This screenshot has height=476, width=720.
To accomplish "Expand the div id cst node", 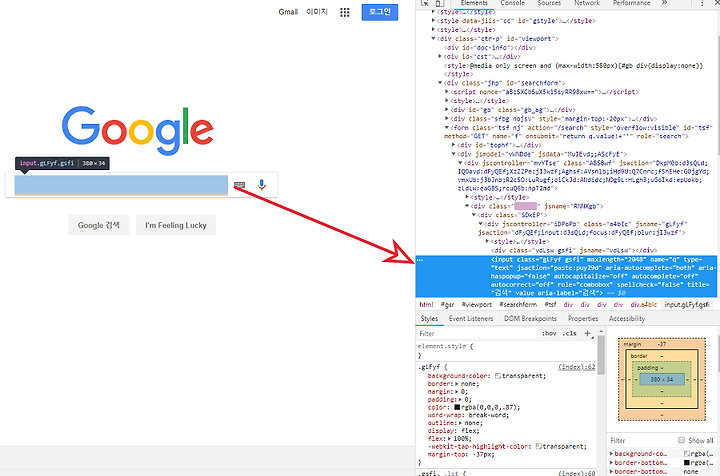I will pyautogui.click(x=440, y=56).
